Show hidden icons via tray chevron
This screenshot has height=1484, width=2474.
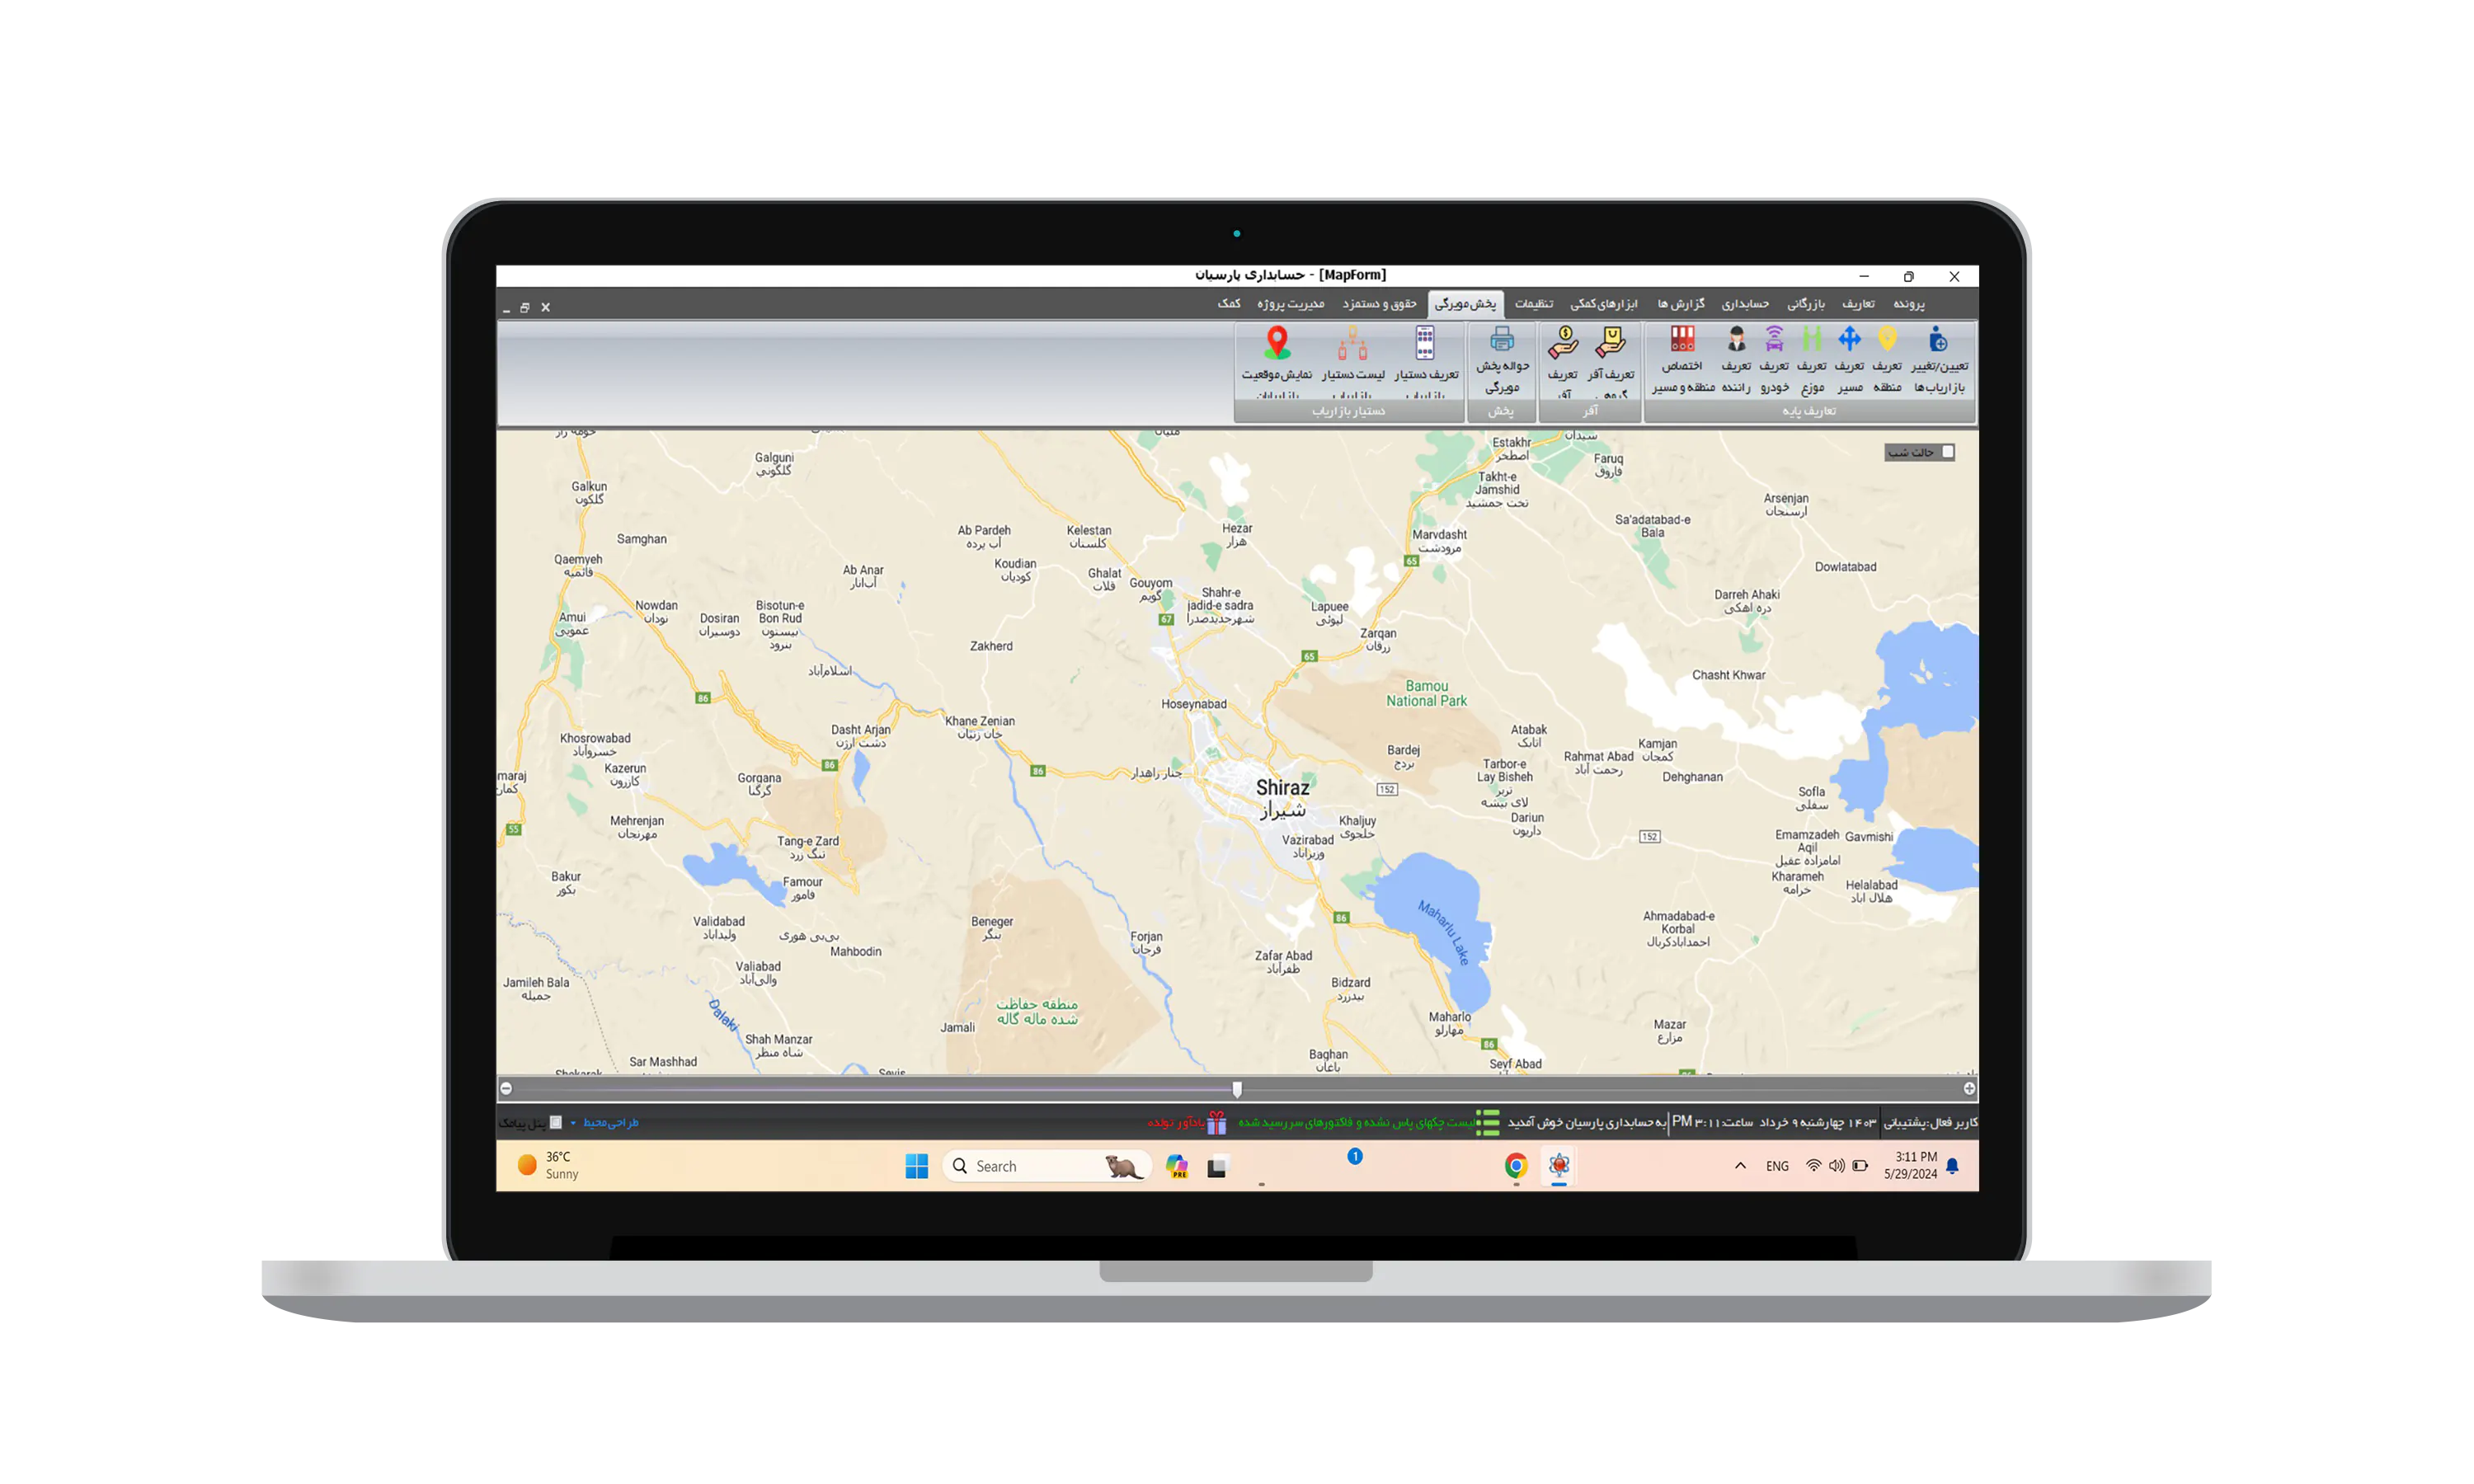coord(1740,1166)
